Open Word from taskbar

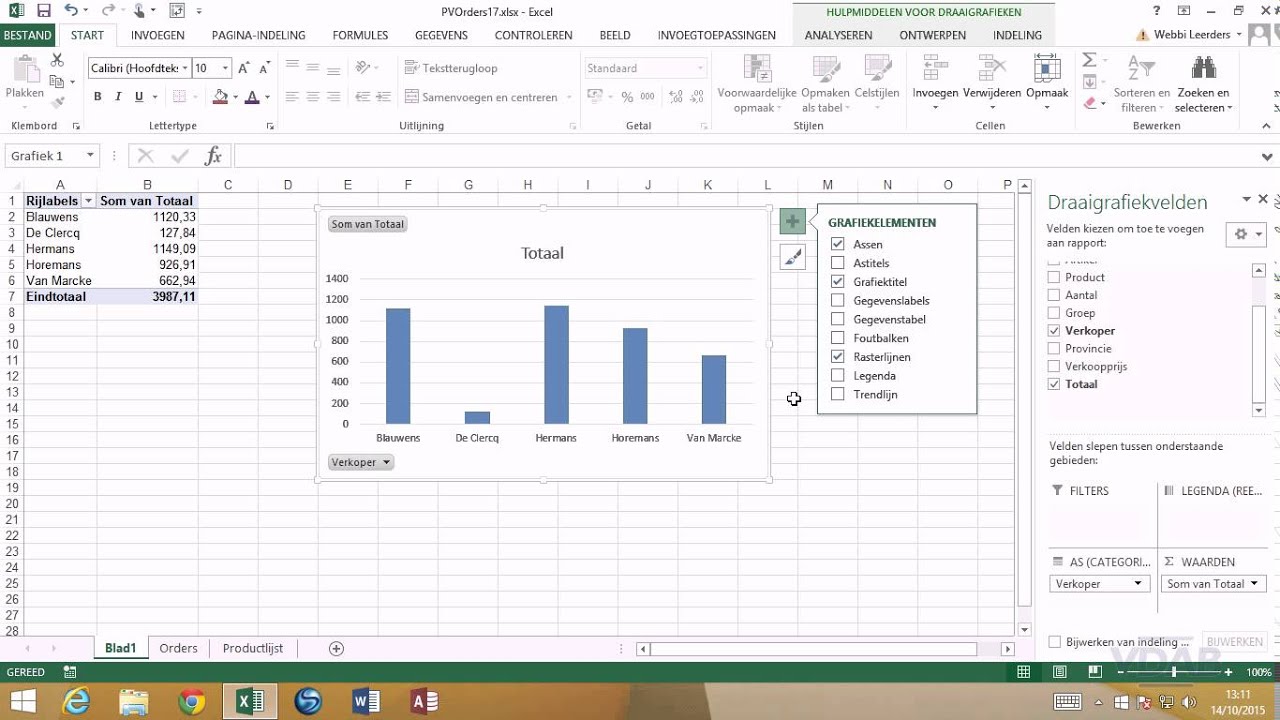click(x=366, y=701)
